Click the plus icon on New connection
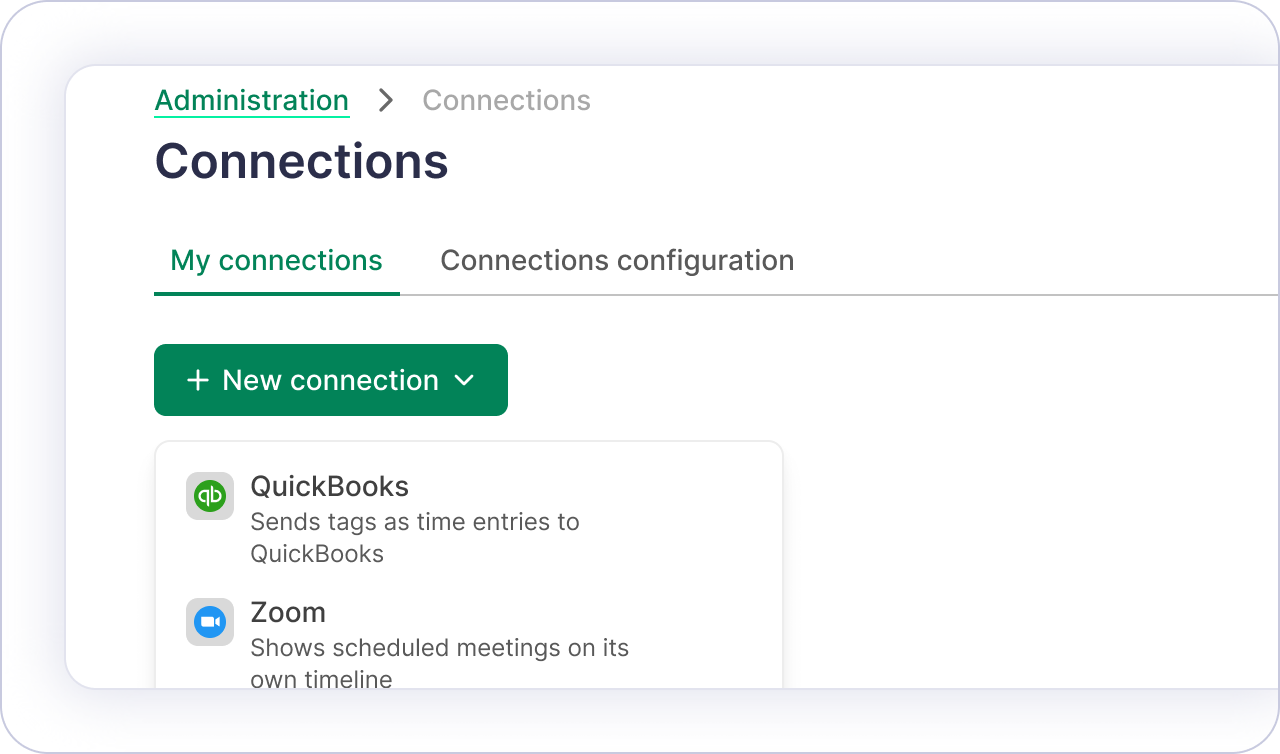The height and width of the screenshot is (754, 1280). click(198, 380)
